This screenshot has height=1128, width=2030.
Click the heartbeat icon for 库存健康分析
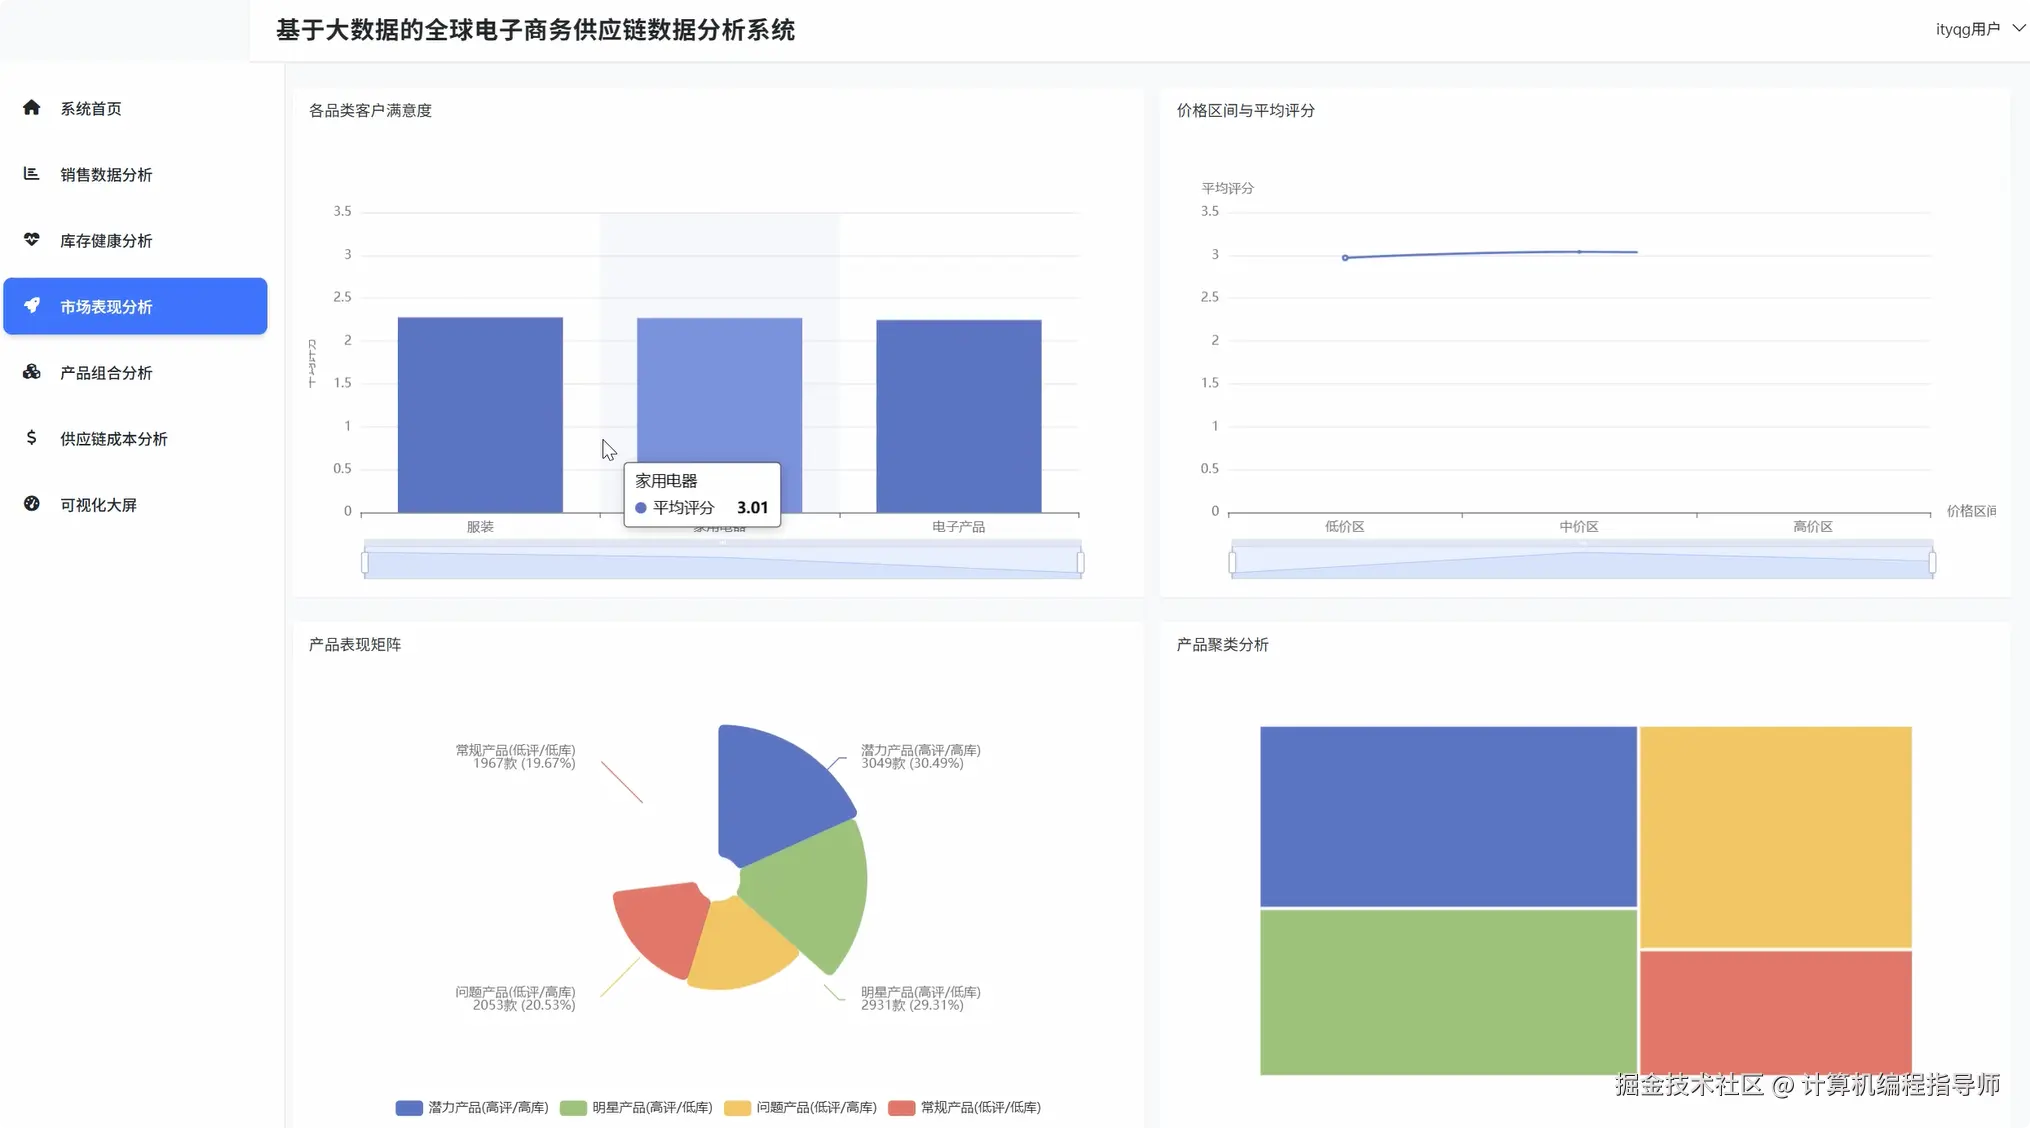pos(32,240)
